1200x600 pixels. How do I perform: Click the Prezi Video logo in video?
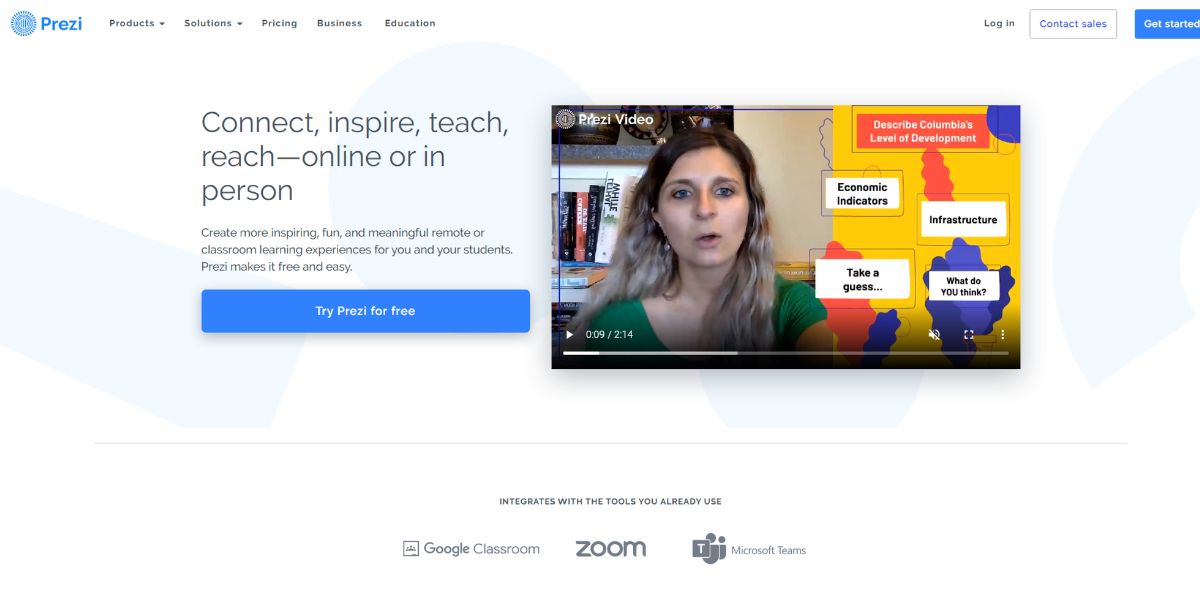(604, 119)
